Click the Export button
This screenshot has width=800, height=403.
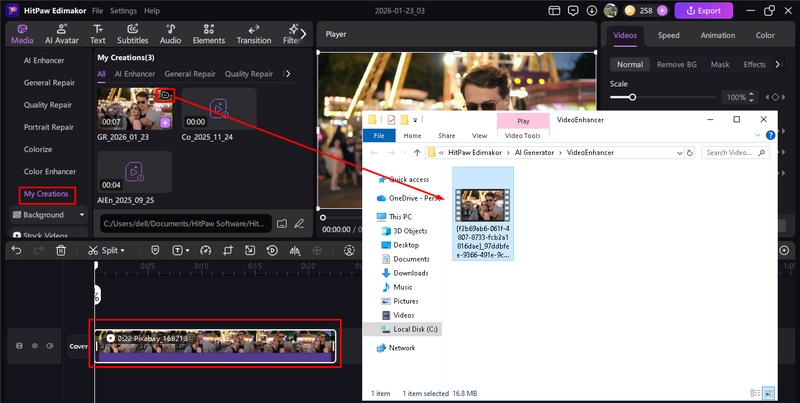tap(704, 11)
